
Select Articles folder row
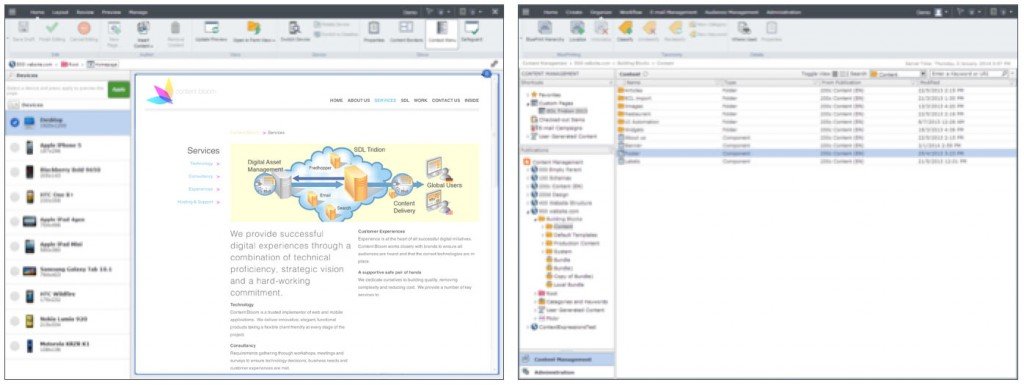[x=816, y=91]
